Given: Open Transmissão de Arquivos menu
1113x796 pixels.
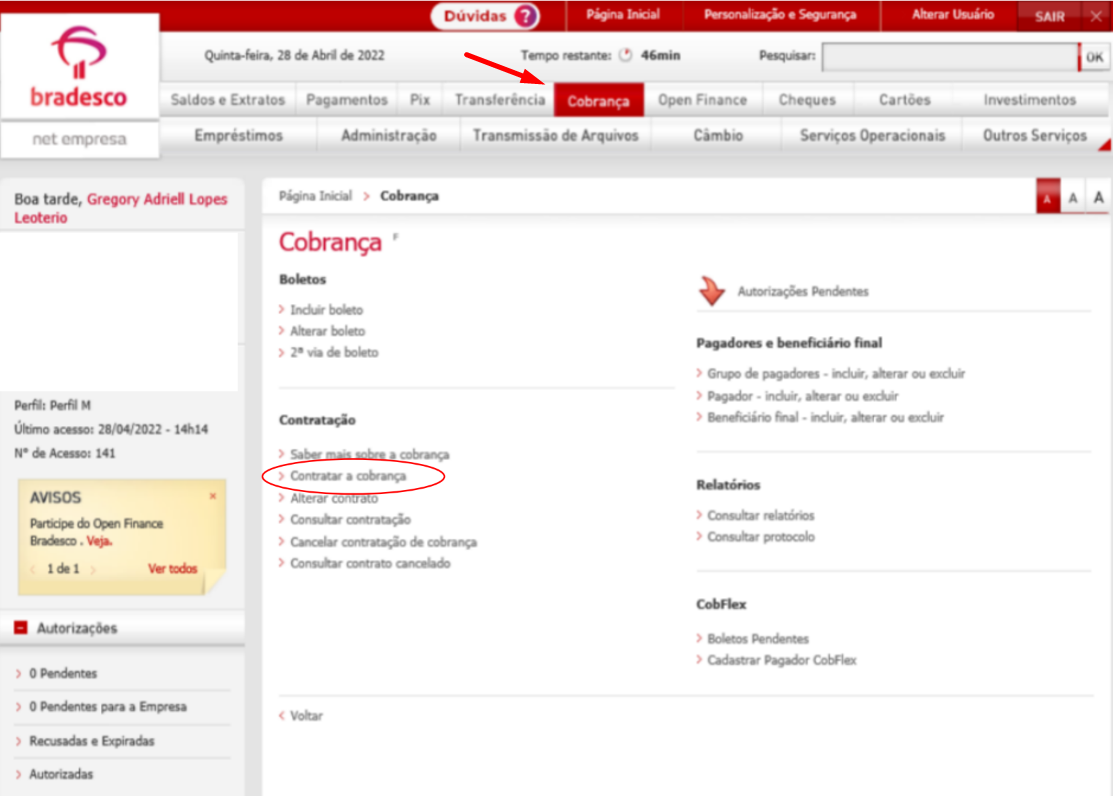Looking at the screenshot, I should [x=556, y=136].
